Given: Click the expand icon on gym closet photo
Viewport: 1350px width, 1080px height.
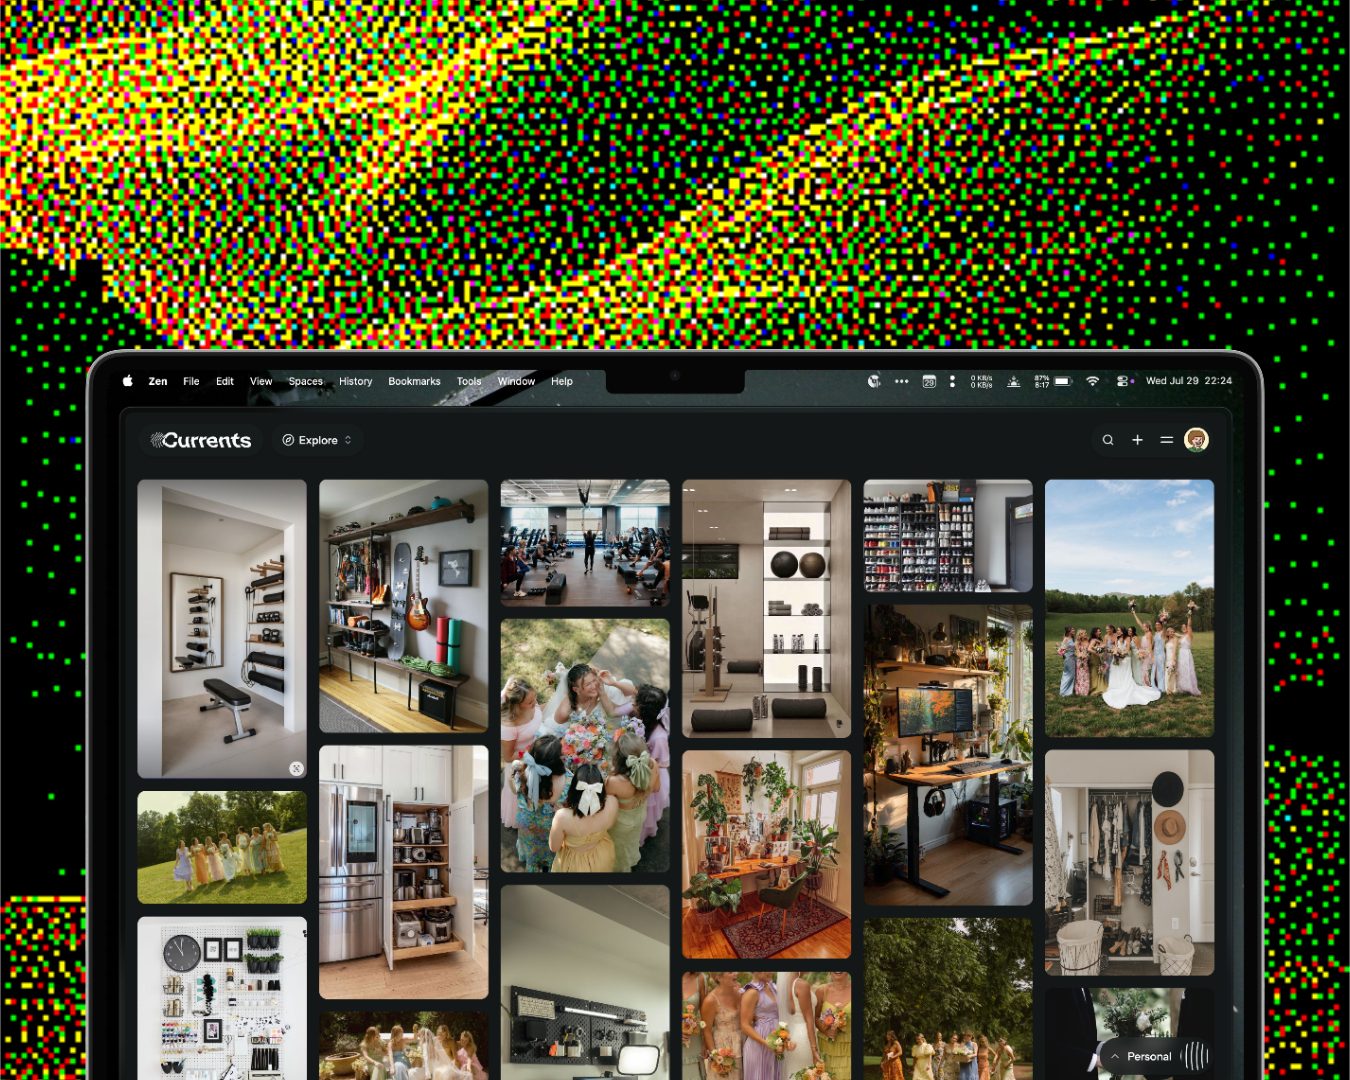Looking at the screenshot, I should tap(296, 768).
